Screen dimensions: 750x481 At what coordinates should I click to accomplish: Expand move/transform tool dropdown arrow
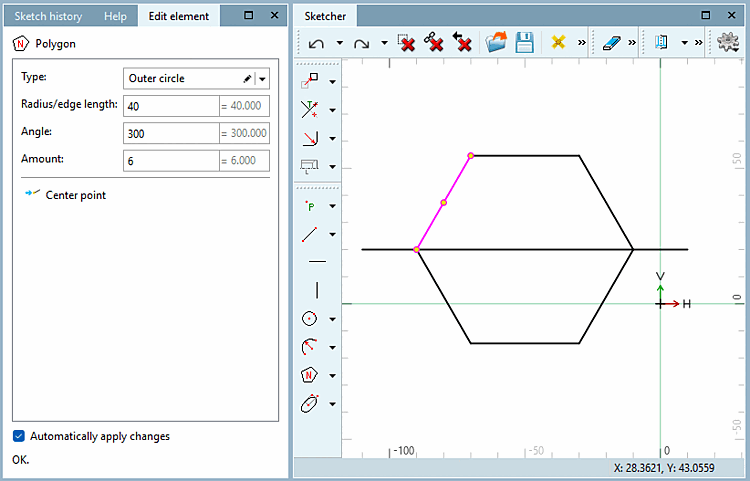pos(332,82)
